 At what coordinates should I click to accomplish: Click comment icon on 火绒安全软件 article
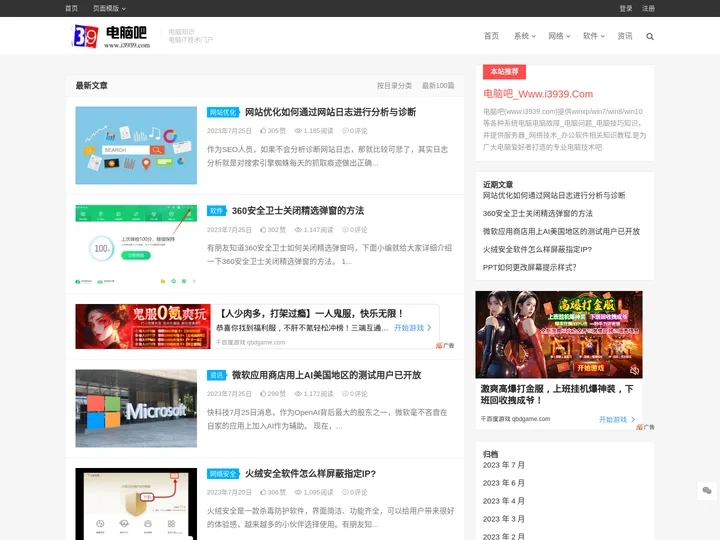point(345,492)
